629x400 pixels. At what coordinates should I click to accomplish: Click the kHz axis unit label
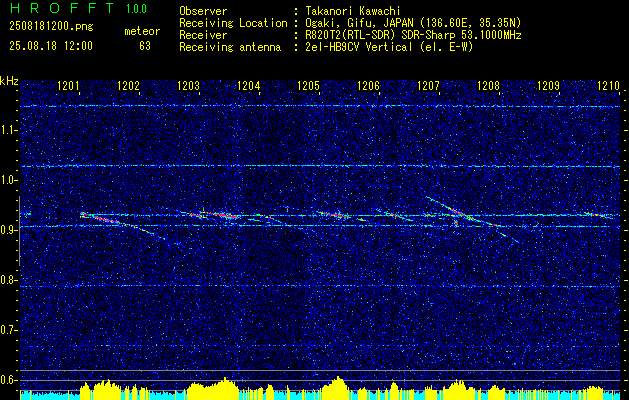pos(9,81)
